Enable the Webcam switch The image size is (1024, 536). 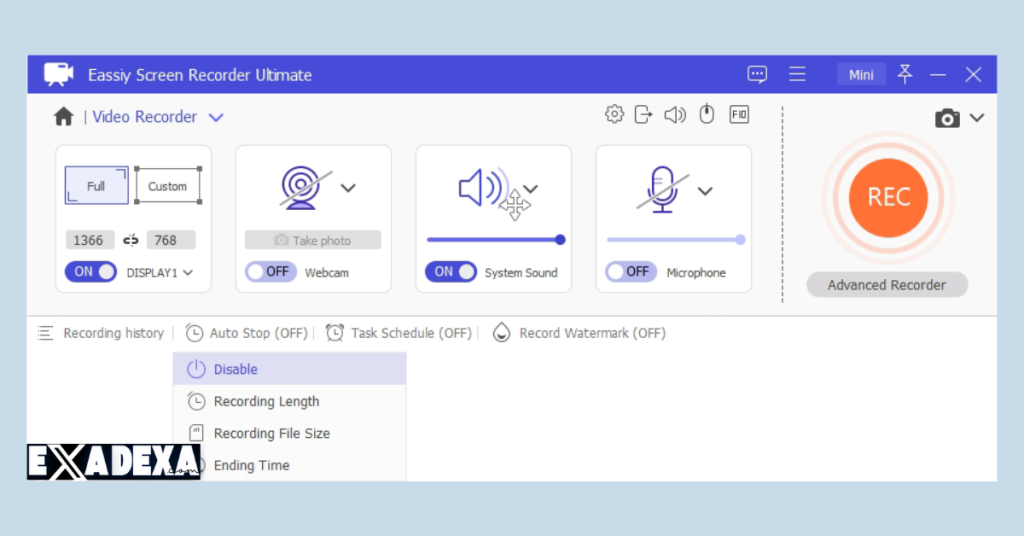pyautogui.click(x=270, y=272)
